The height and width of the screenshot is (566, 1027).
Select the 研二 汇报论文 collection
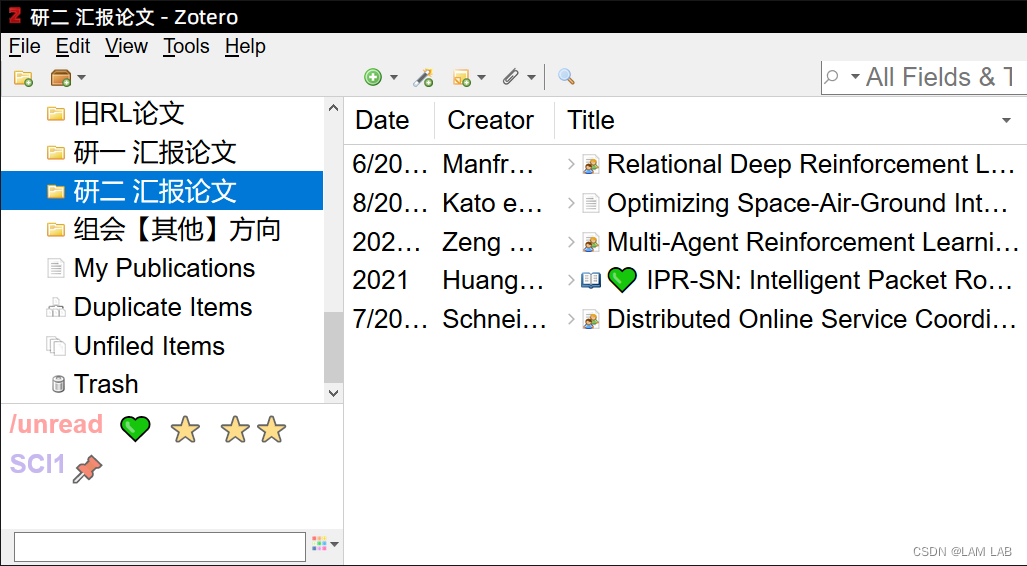162,191
